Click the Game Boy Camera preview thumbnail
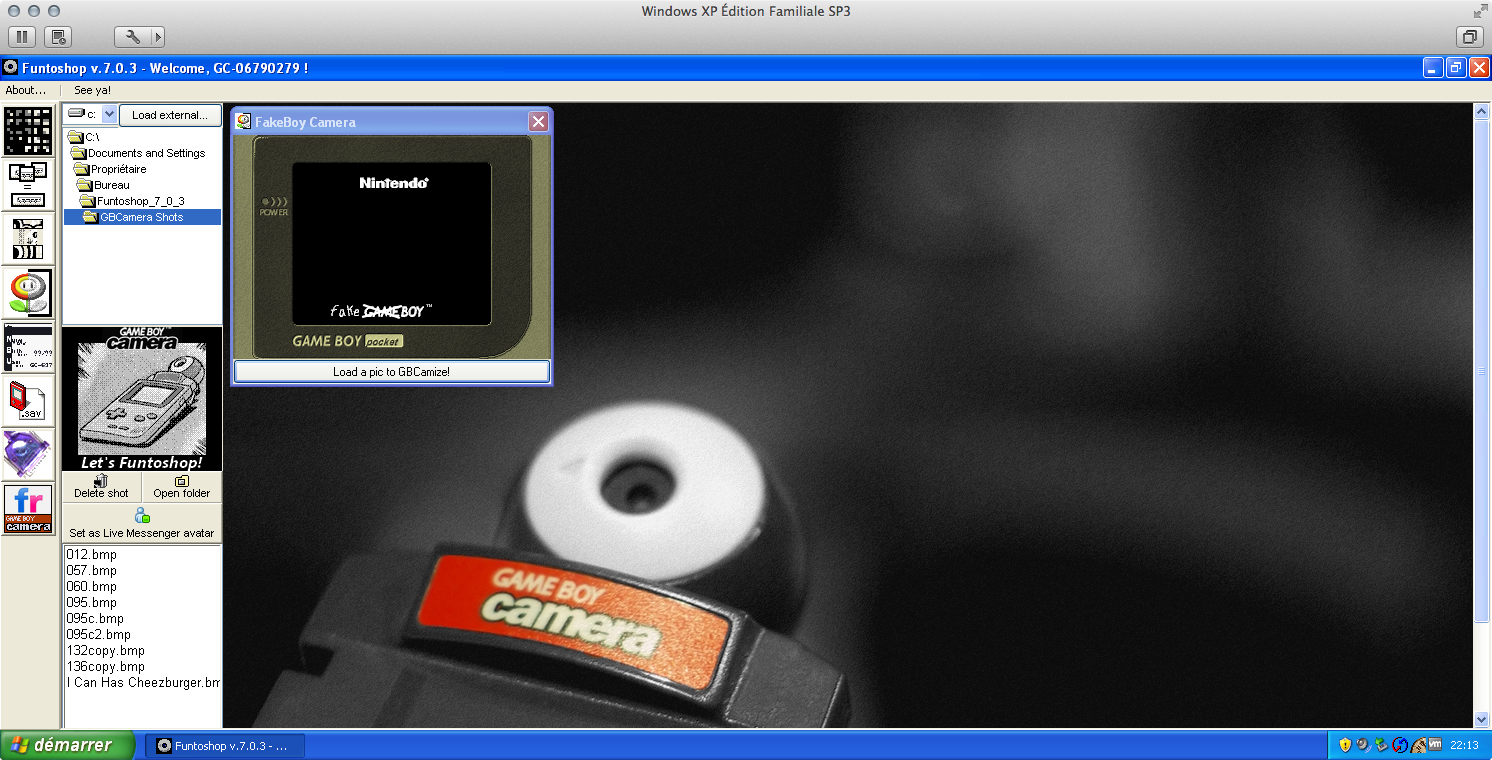This screenshot has width=1492, height=760. click(142, 399)
